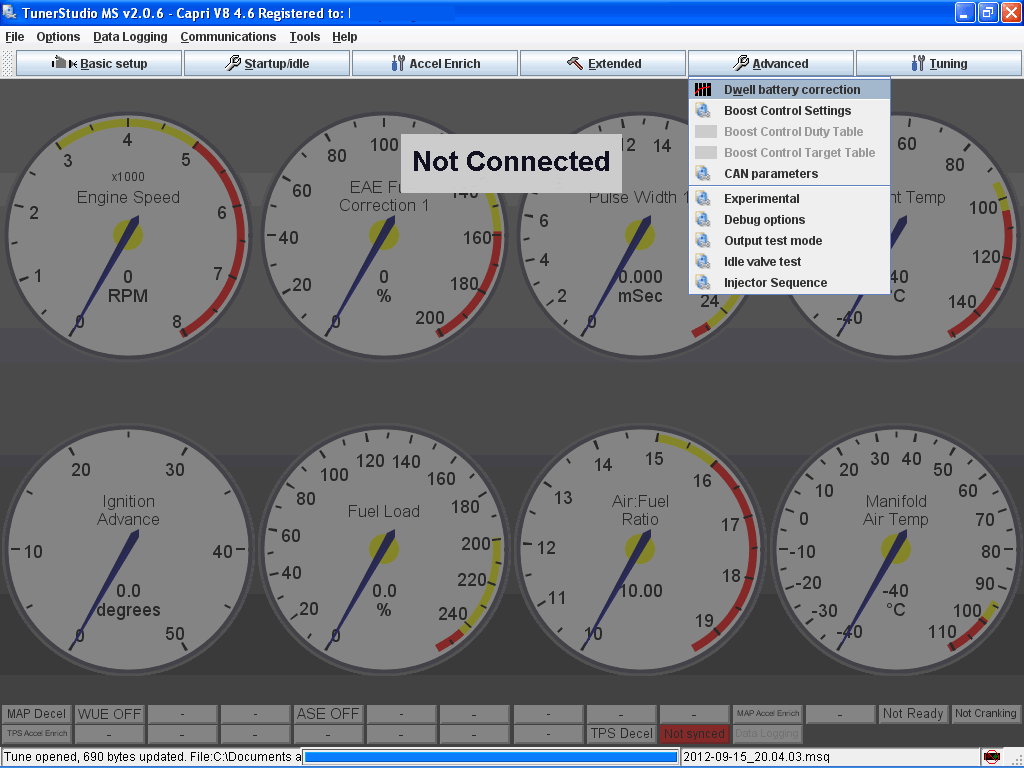
Task: Click the disconnected status icon in status bar
Action: [x=991, y=757]
